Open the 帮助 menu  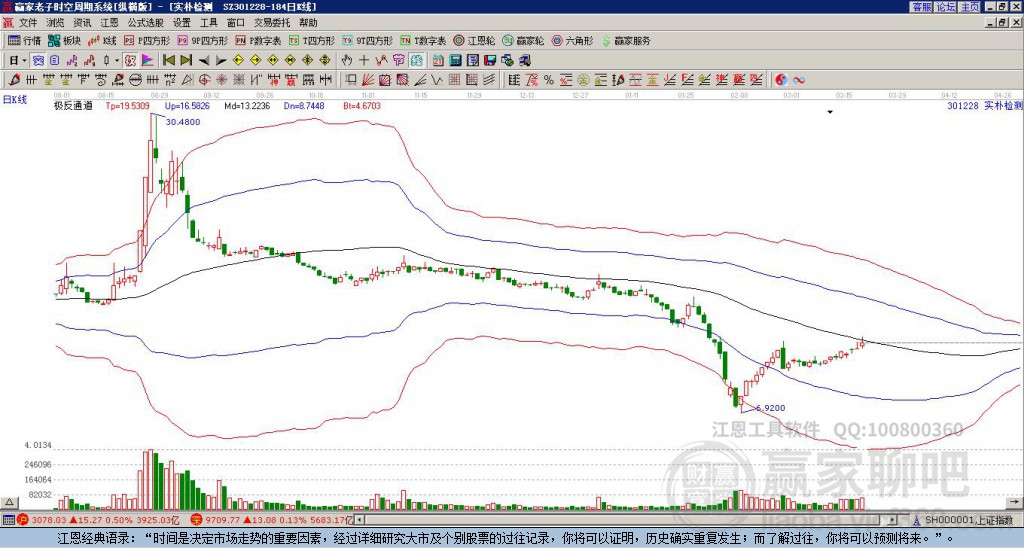coord(308,23)
